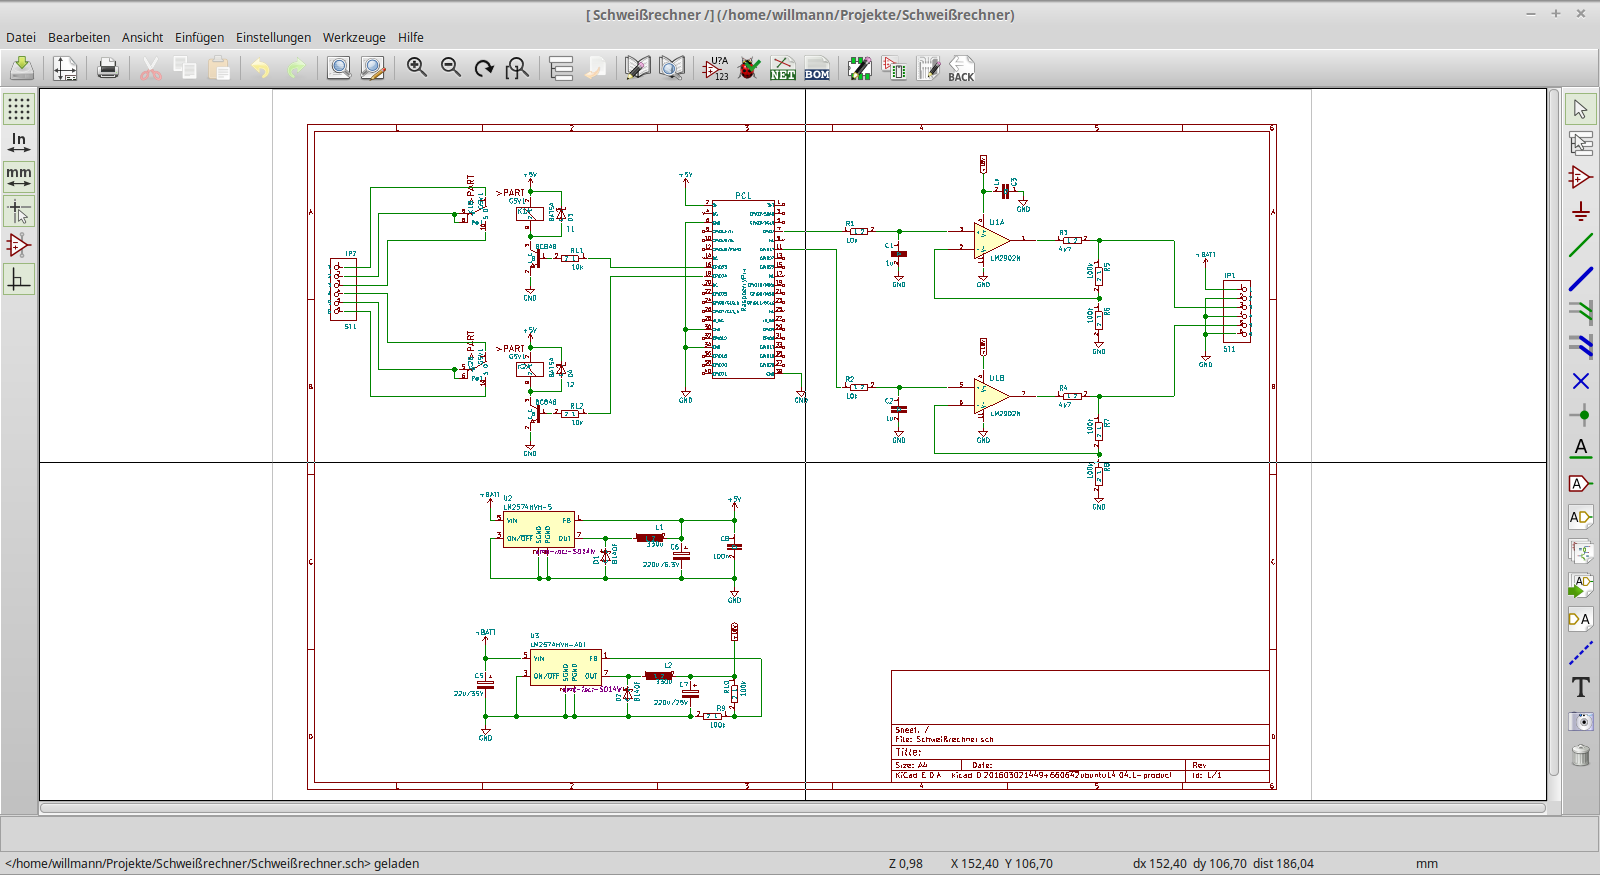The image size is (1600, 875).
Task: Switch units to millimeters
Action: click(19, 176)
